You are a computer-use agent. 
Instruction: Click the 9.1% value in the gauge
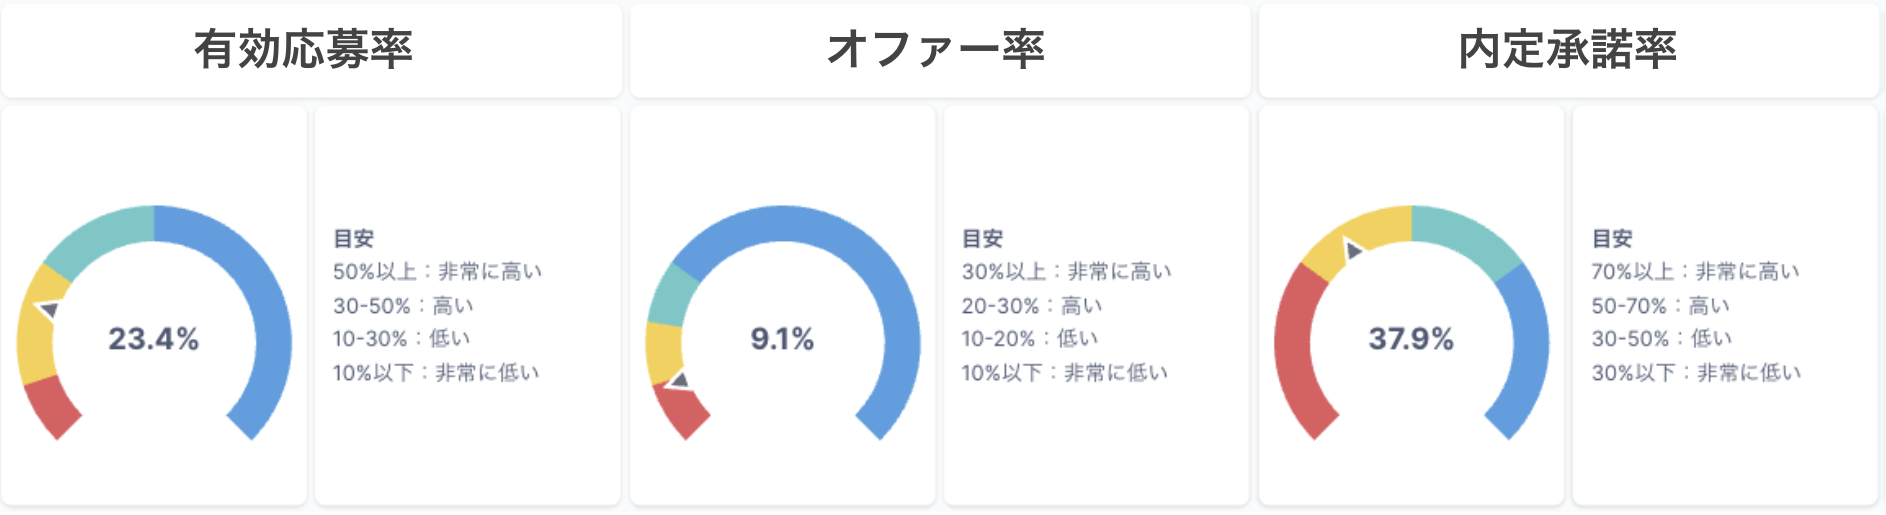coord(782,339)
